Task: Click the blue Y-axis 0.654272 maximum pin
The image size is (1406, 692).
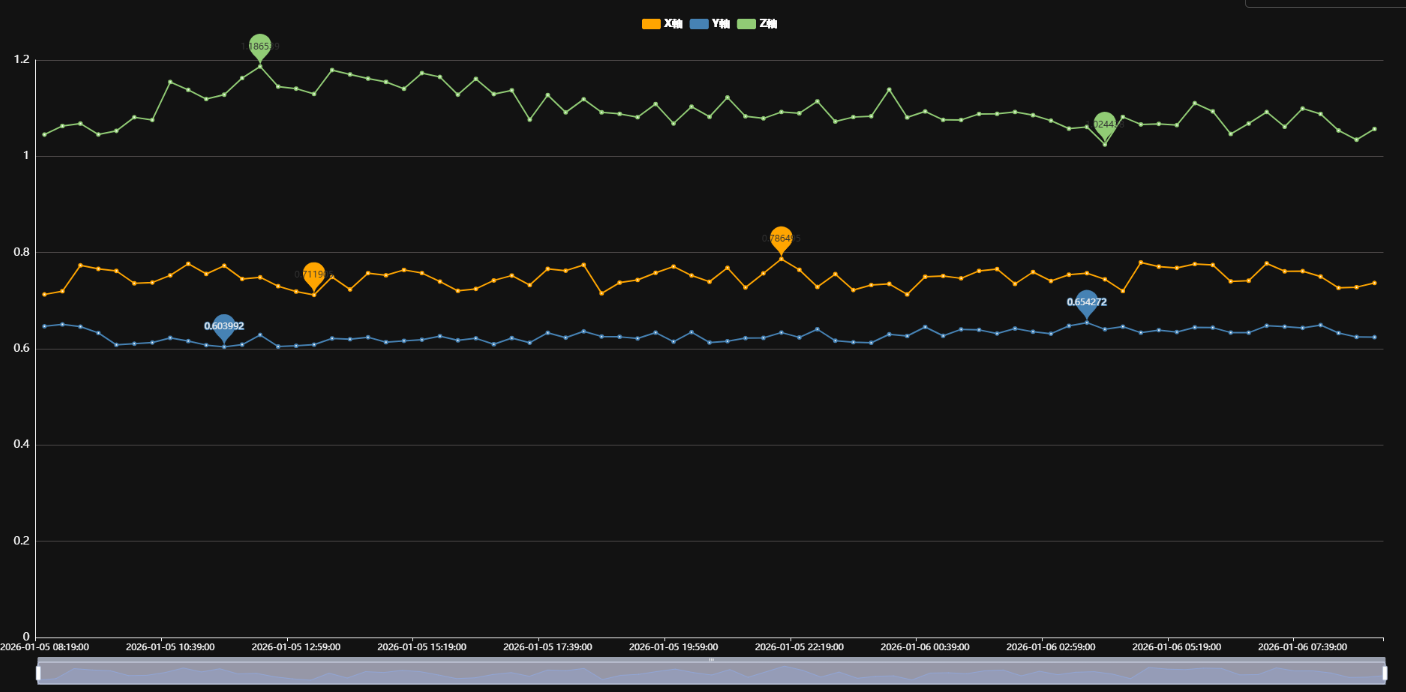Action: pos(1087,303)
